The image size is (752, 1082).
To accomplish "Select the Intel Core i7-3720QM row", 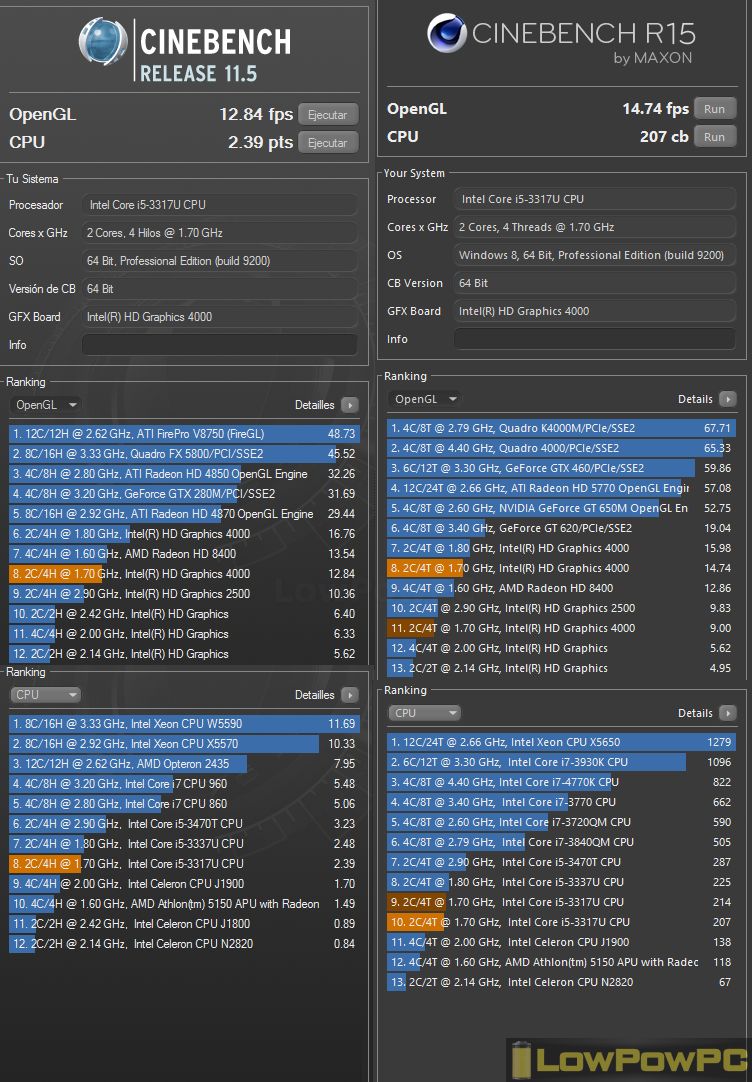I will (562, 823).
